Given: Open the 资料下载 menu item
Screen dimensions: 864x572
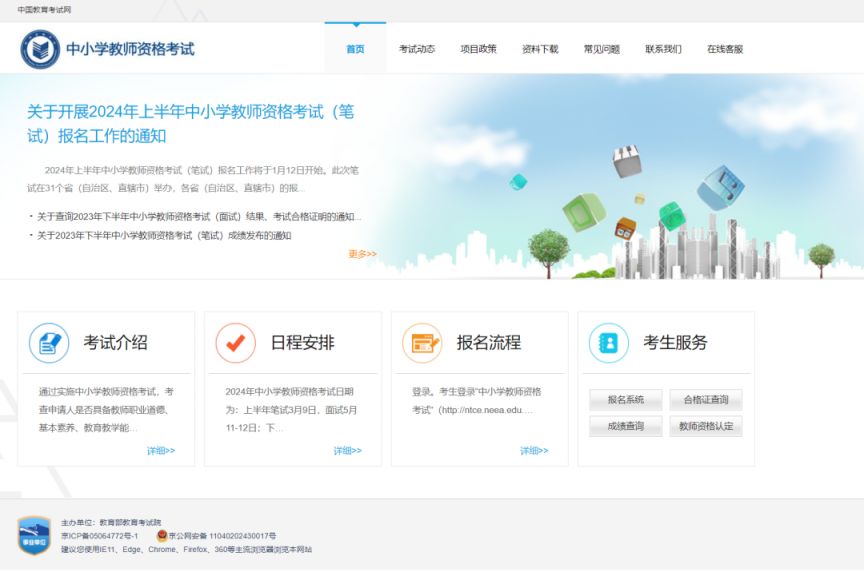Looking at the screenshot, I should click(541, 49).
